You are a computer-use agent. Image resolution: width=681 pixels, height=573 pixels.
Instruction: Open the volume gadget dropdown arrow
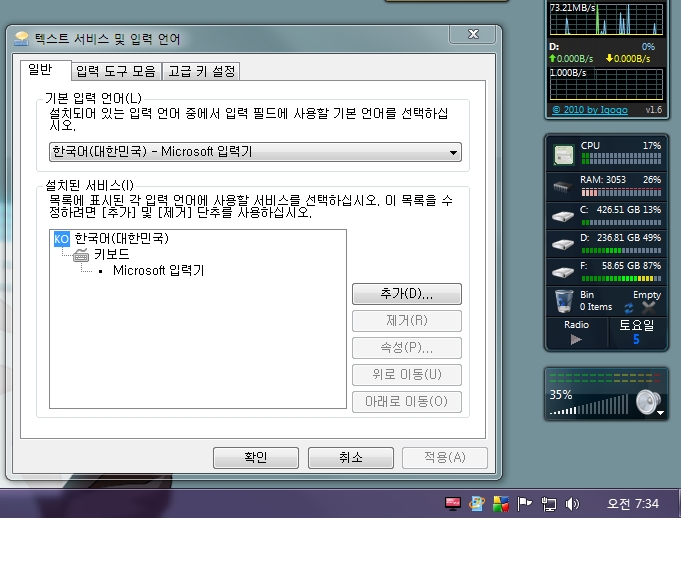pos(661,413)
